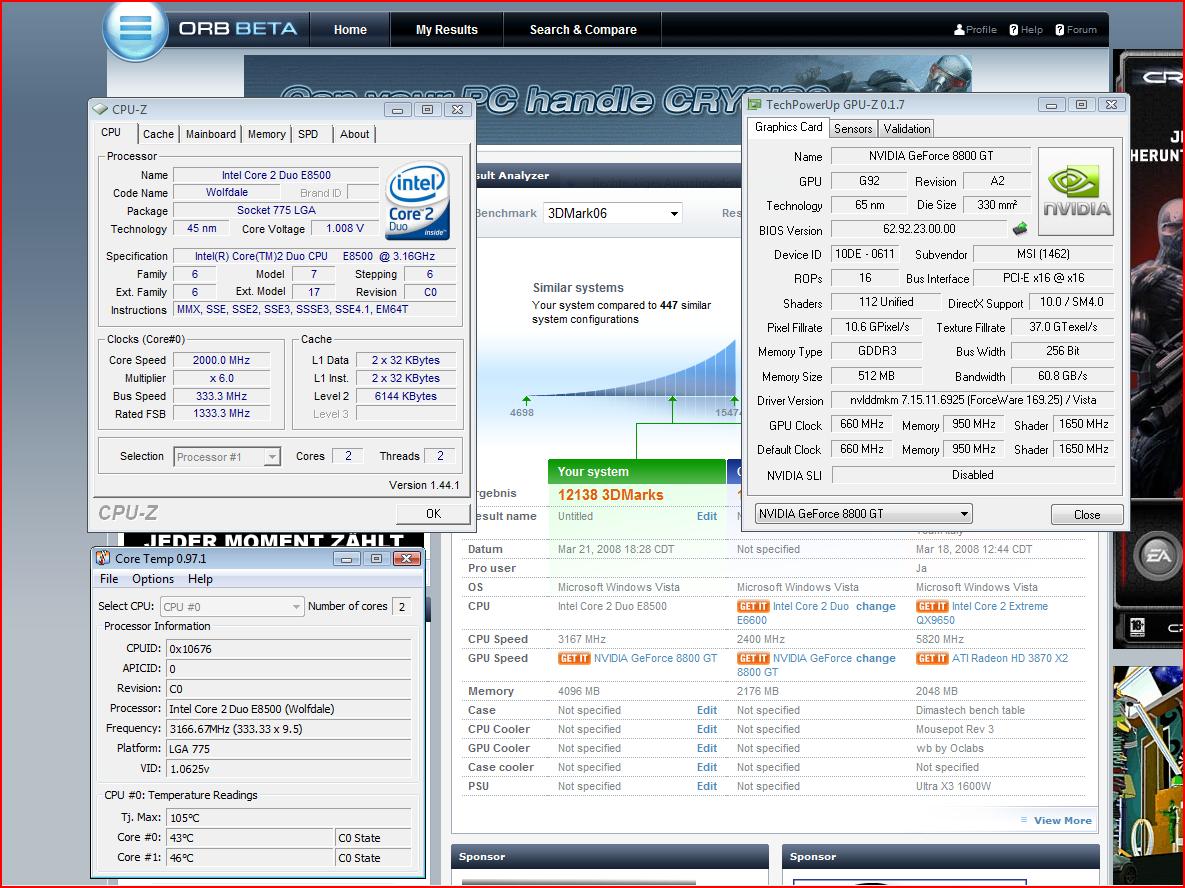Open Help in the ORB header

click(1026, 29)
